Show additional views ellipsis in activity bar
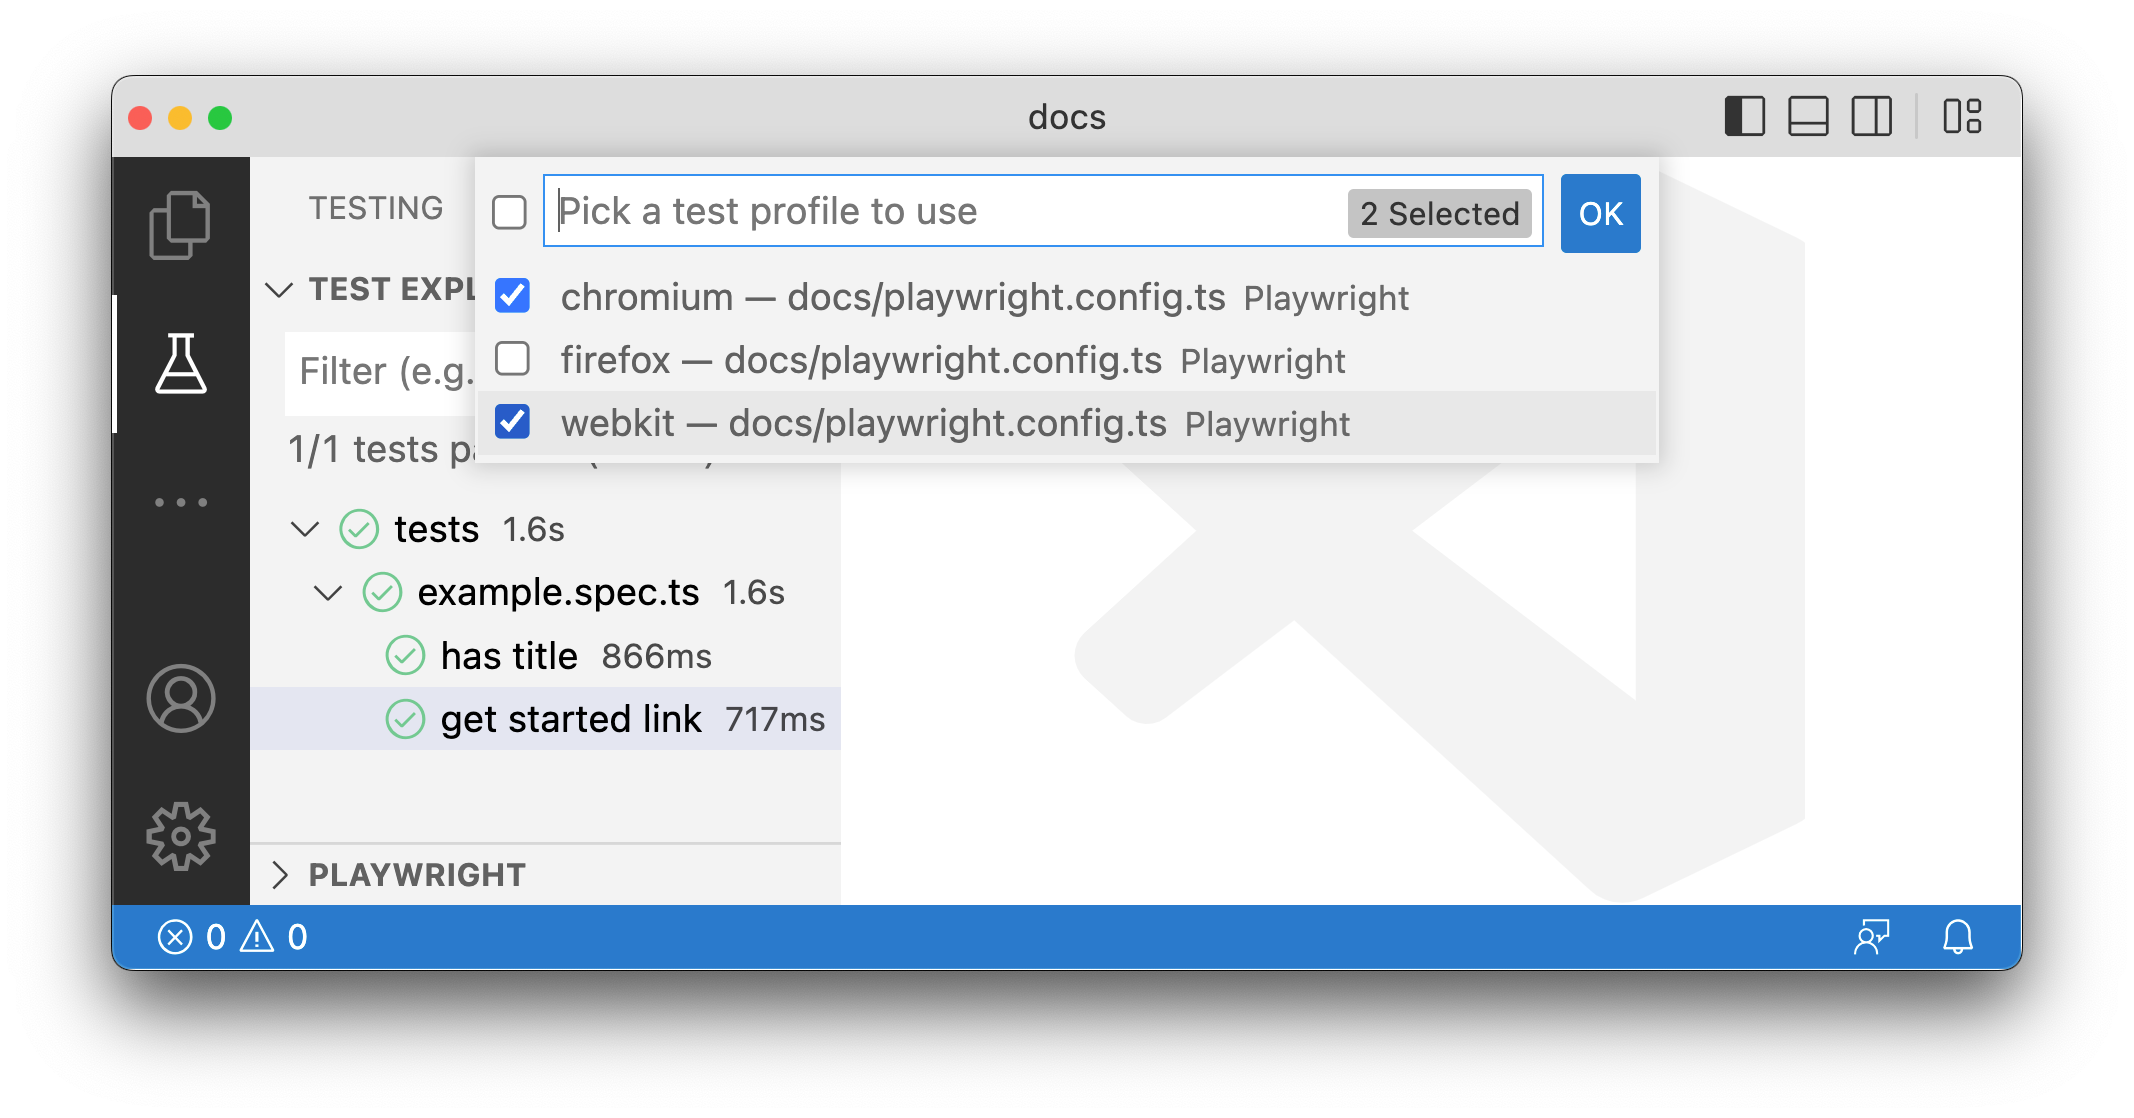Viewport: 2134px width, 1118px height. pos(181,502)
